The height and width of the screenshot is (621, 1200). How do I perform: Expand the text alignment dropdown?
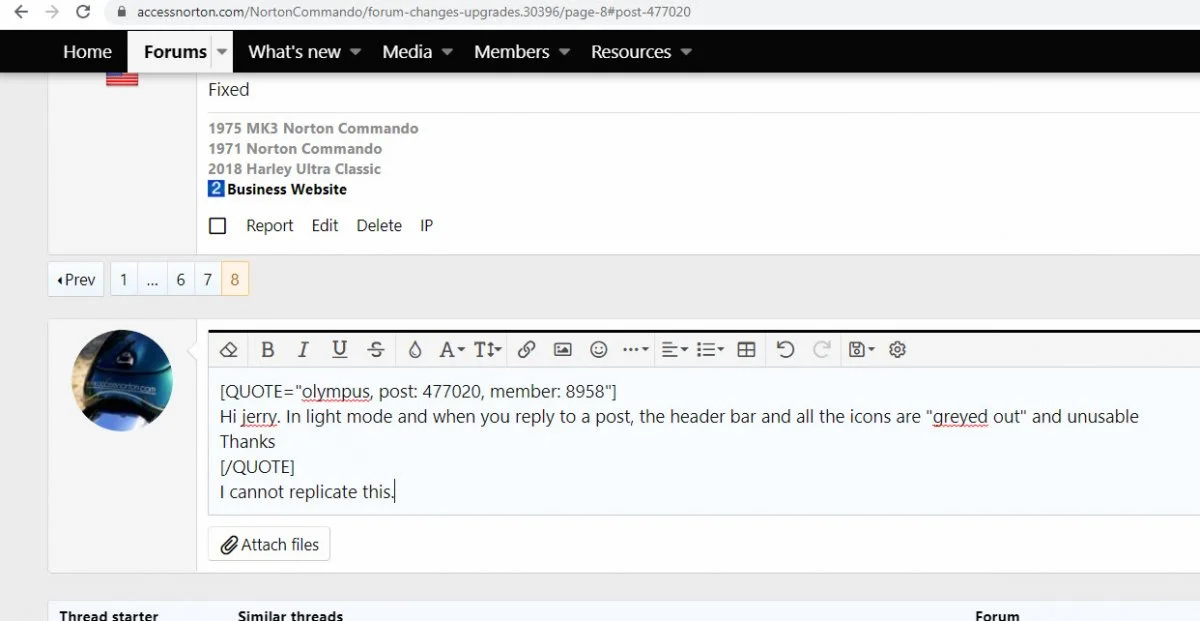pyautogui.click(x=675, y=350)
